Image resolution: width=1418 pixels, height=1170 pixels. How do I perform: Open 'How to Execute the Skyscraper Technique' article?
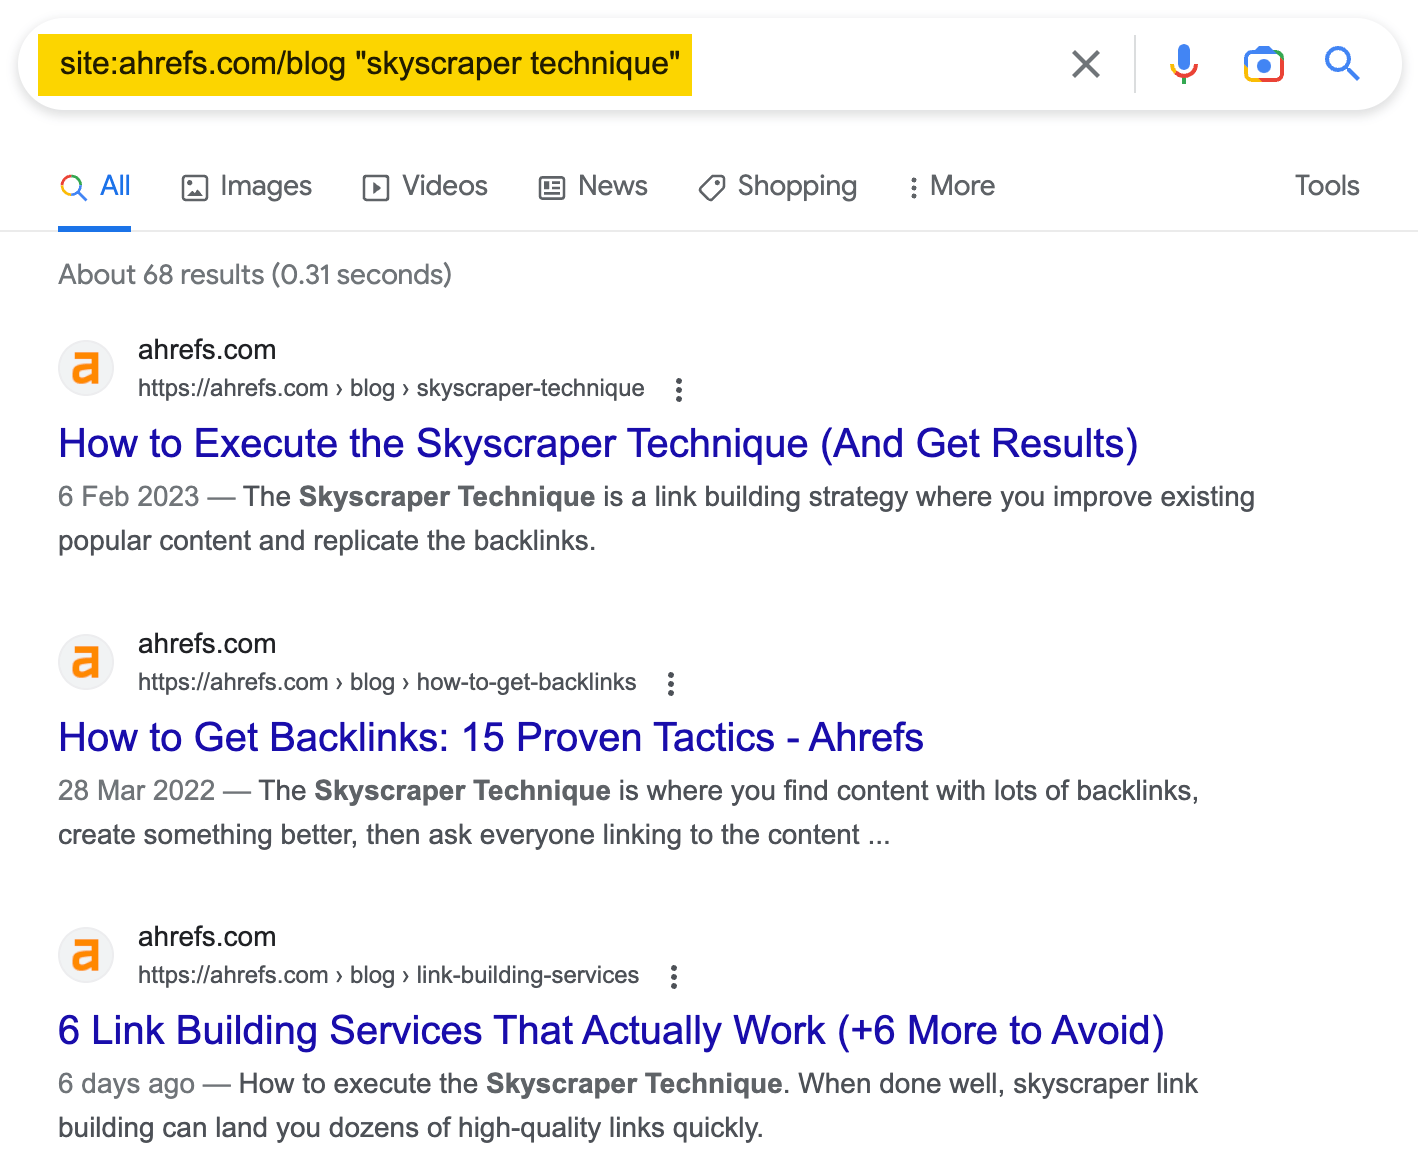(598, 443)
